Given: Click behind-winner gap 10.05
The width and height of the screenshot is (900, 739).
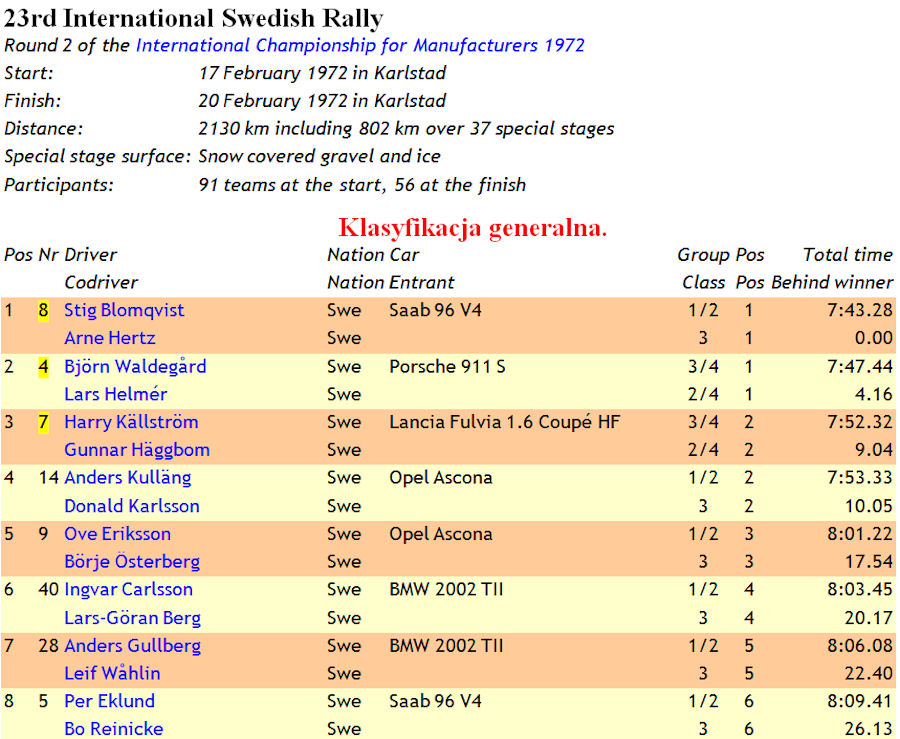Looking at the screenshot, I should [x=869, y=506].
